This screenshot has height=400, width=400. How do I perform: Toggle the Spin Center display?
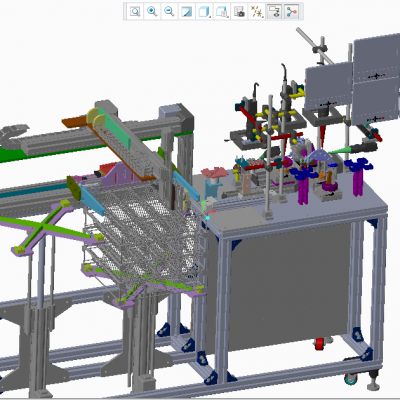292,12
